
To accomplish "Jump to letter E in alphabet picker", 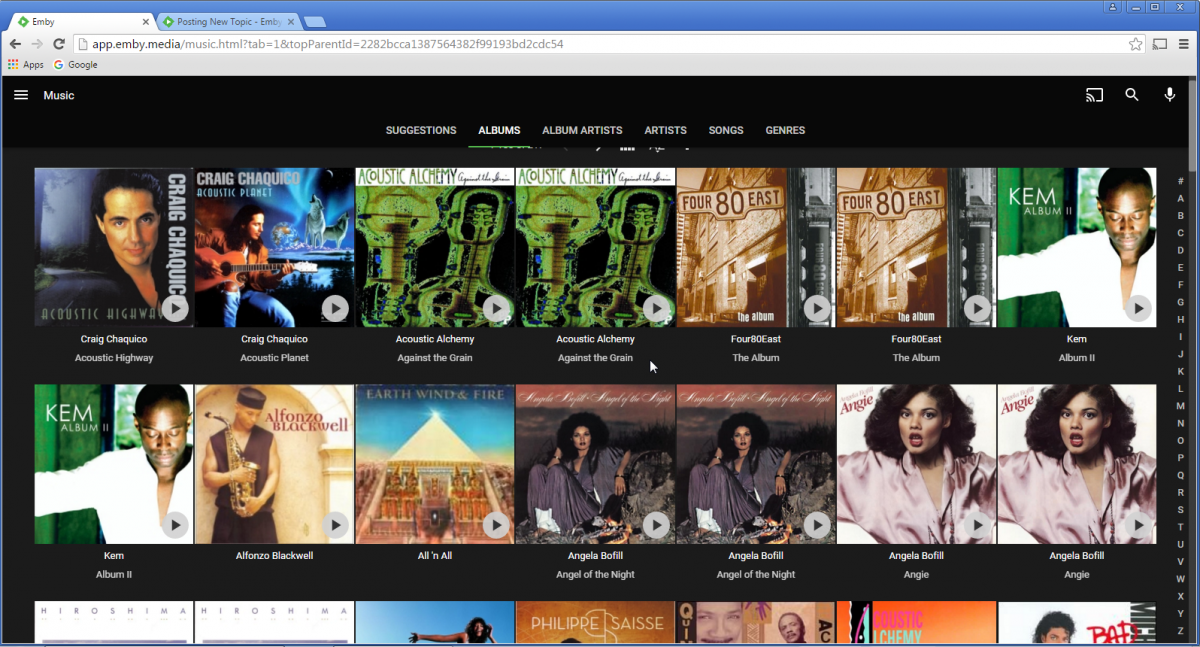I will tap(1180, 267).
